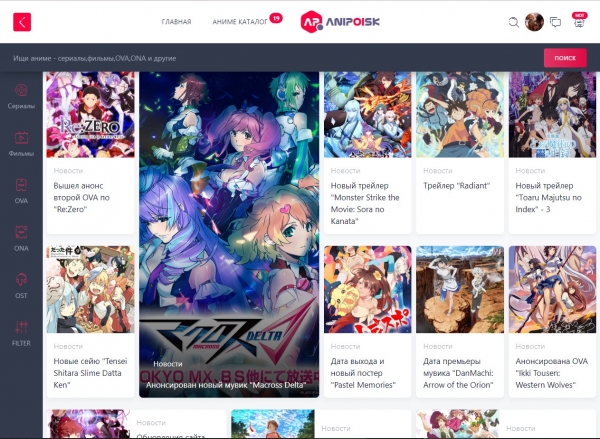Click Новости label above Radiant trailer
The image size is (600, 439).
point(437,171)
